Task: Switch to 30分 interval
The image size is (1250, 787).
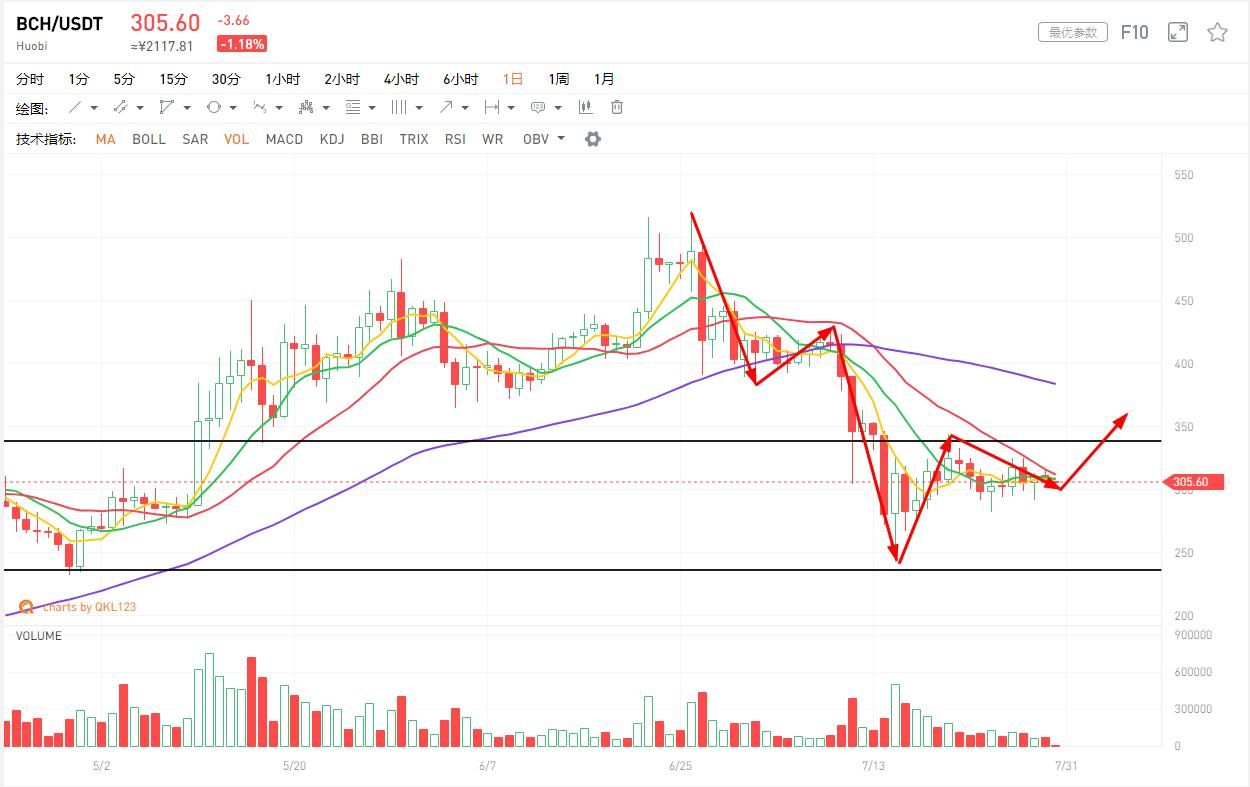Action: tap(226, 79)
